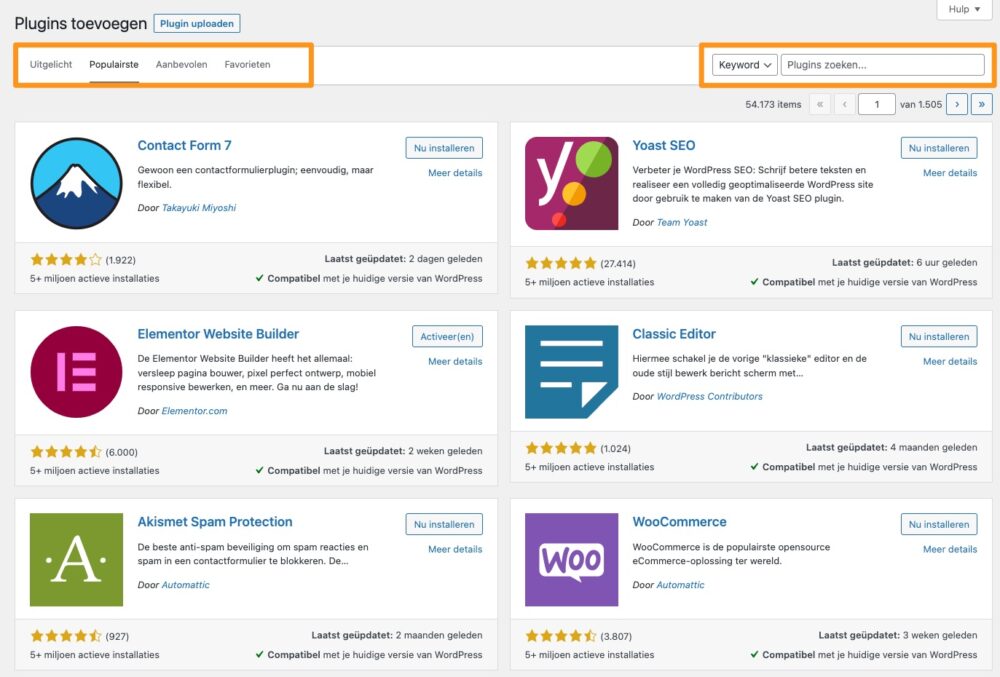Click the WooCommerce star rating
The image size is (1000, 677).
coord(560,635)
